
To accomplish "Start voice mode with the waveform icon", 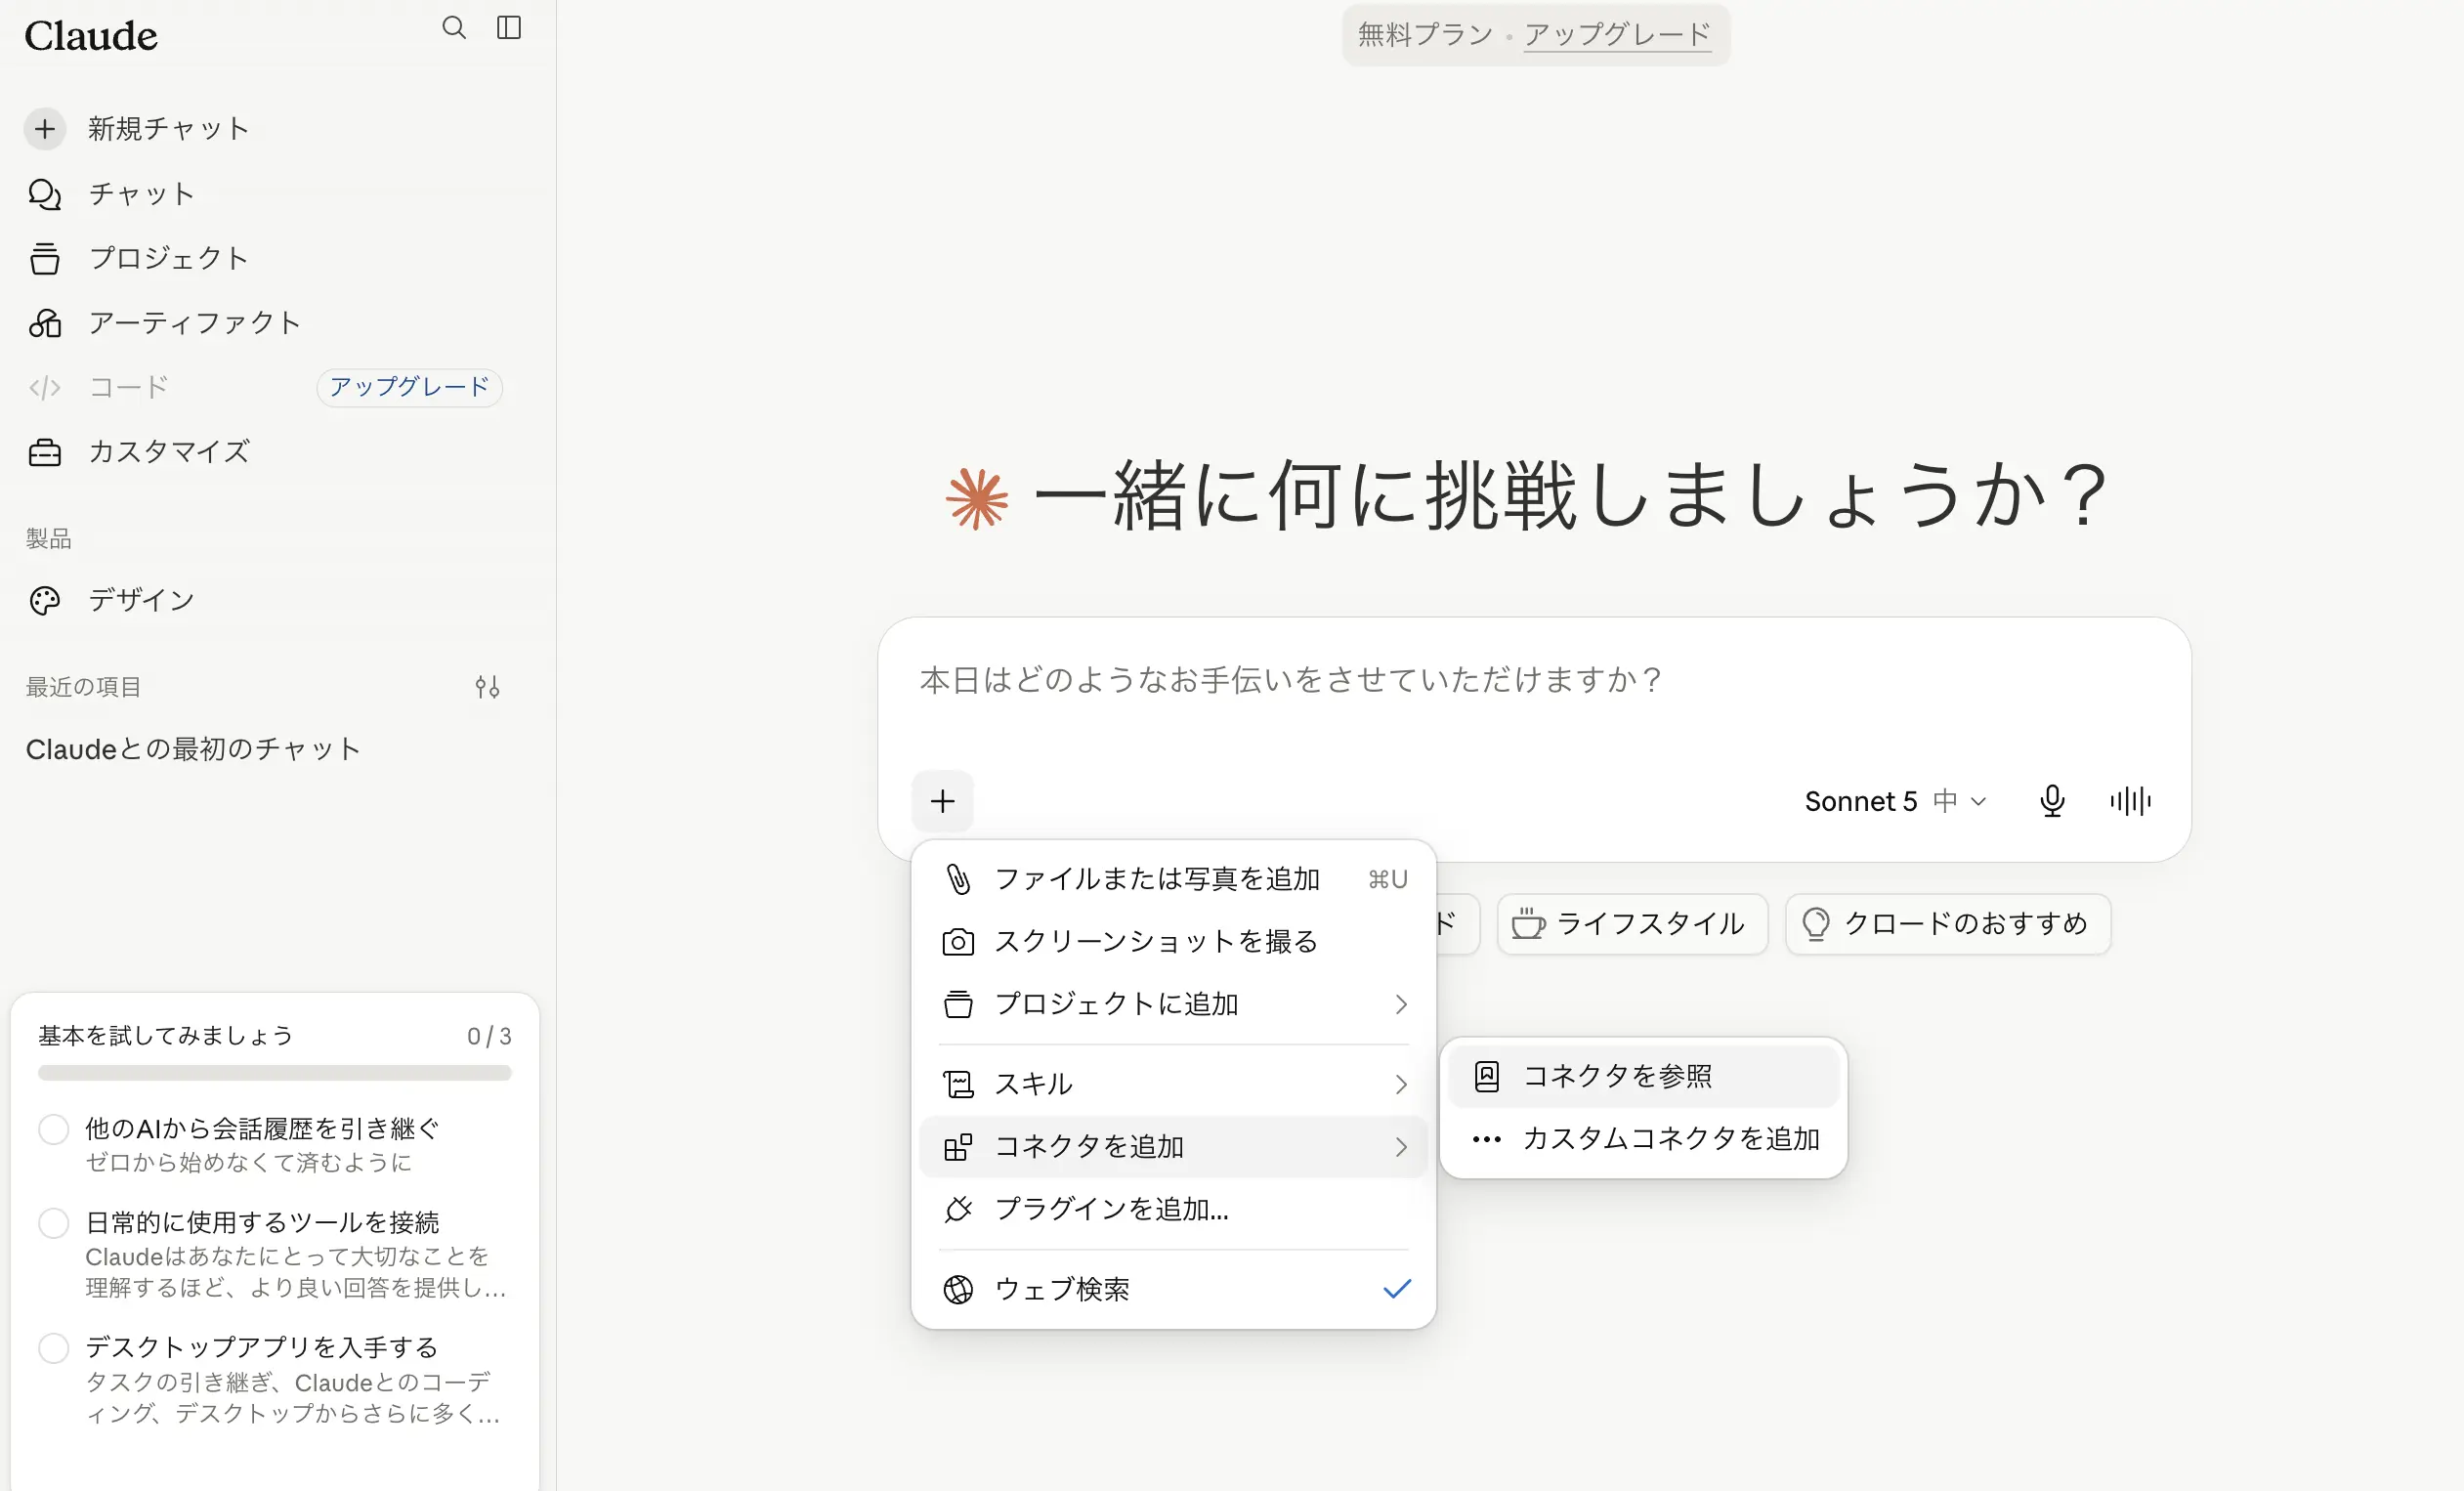I will (x=2130, y=801).
